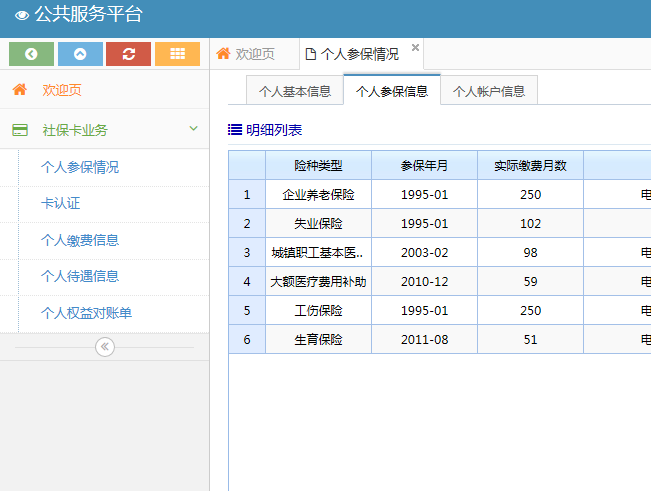This screenshot has width=651, height=491.
Task: Select the 企业养老保险 table row
Action: [x=318, y=195]
